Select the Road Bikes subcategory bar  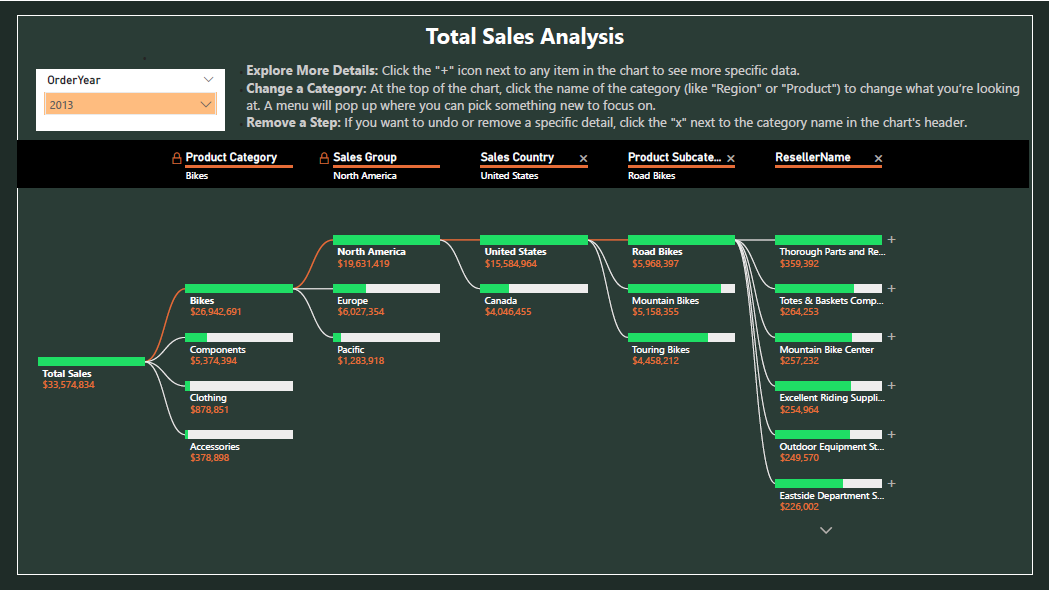tap(681, 240)
